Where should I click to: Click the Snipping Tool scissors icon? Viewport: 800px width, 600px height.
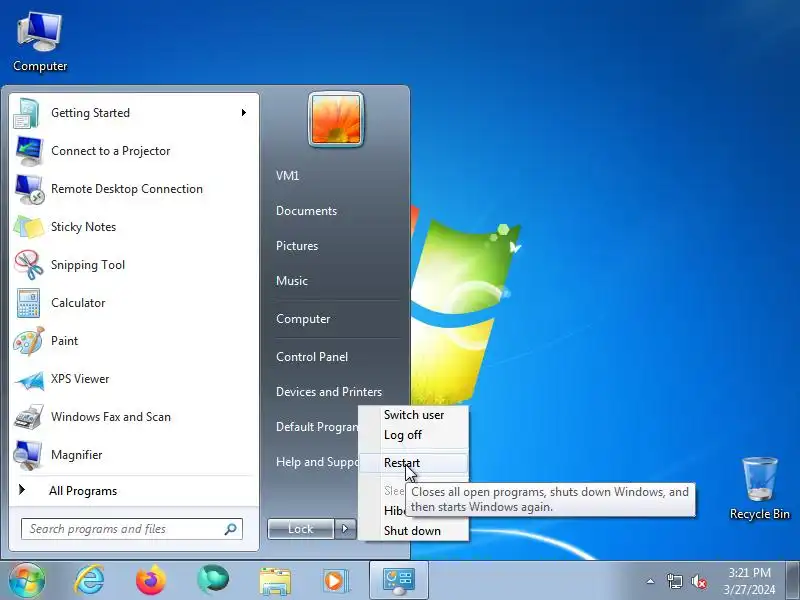pyautogui.click(x=29, y=265)
